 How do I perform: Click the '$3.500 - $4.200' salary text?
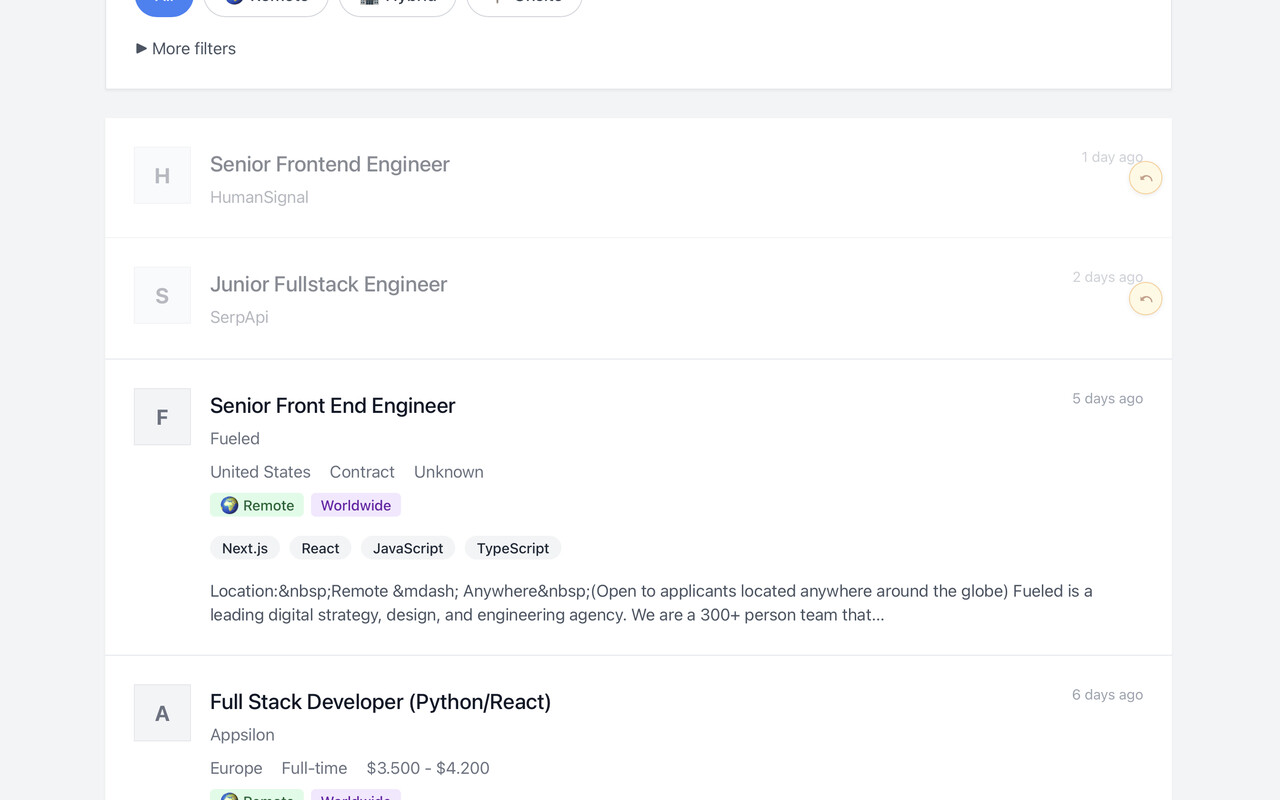pyautogui.click(x=428, y=768)
